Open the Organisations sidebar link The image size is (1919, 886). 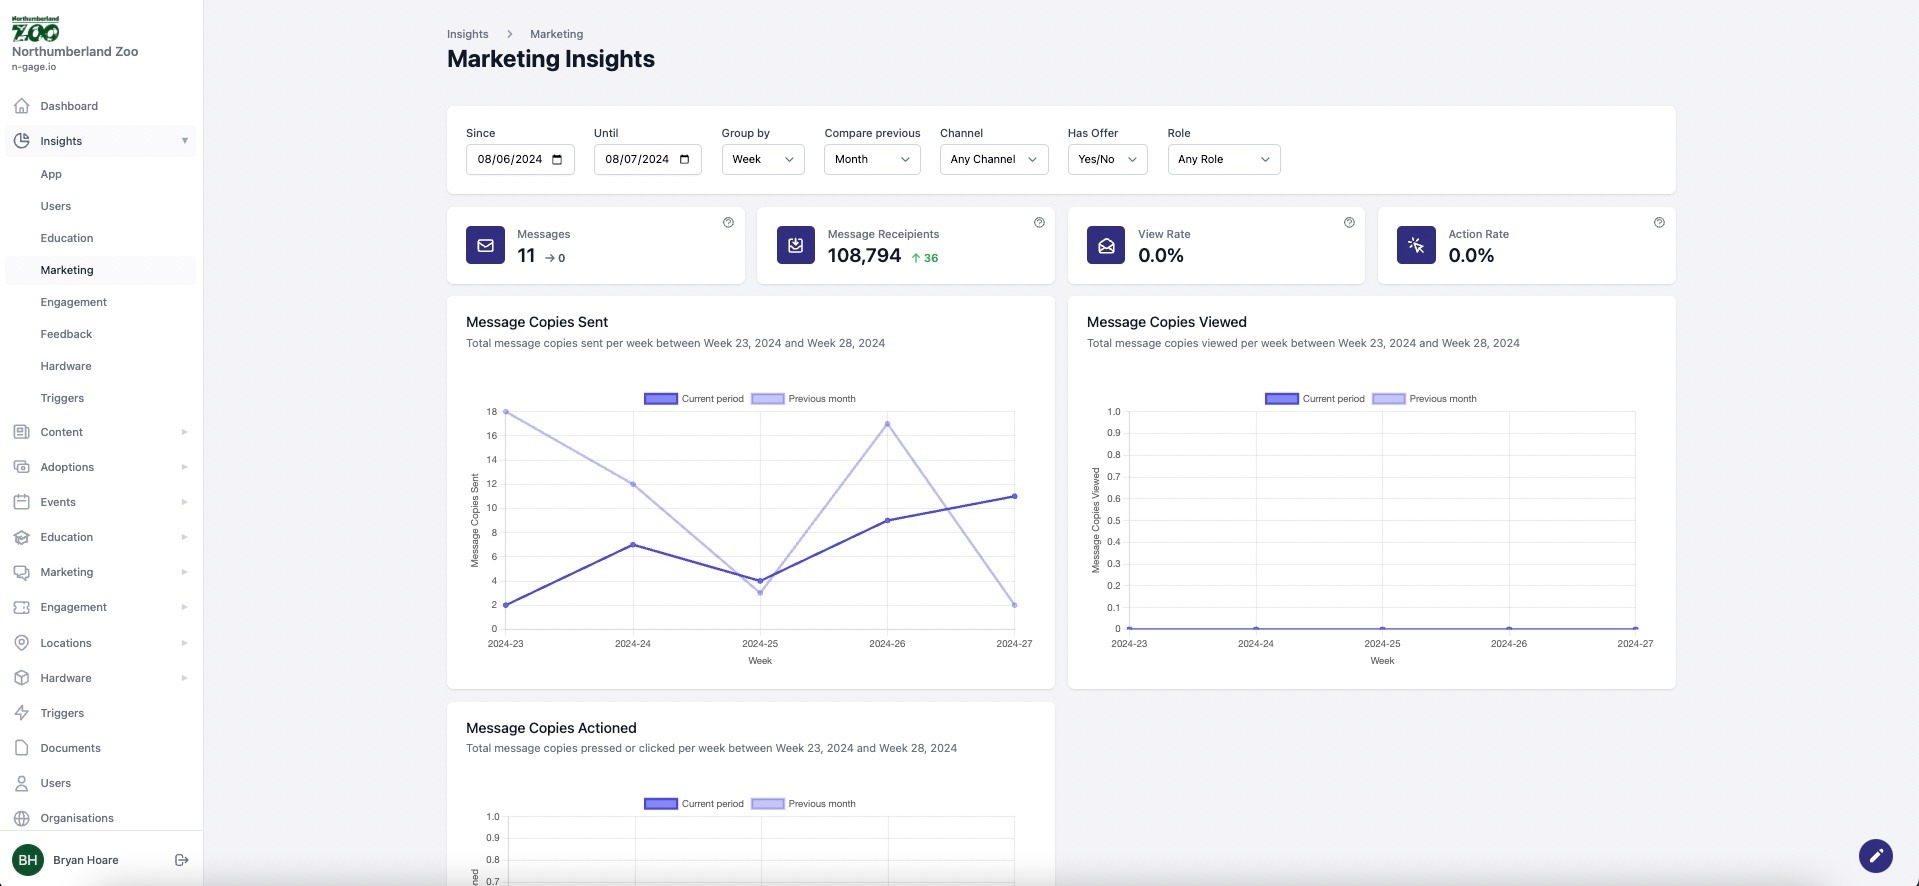(x=77, y=818)
